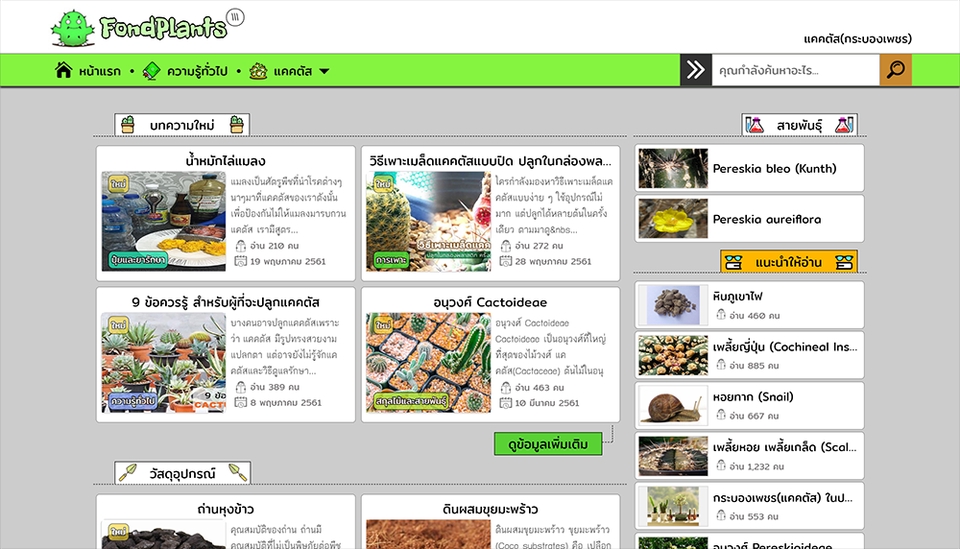Open the หน้าแรก menu item
Image resolution: width=960 pixels, height=549 pixels.
(x=100, y=72)
